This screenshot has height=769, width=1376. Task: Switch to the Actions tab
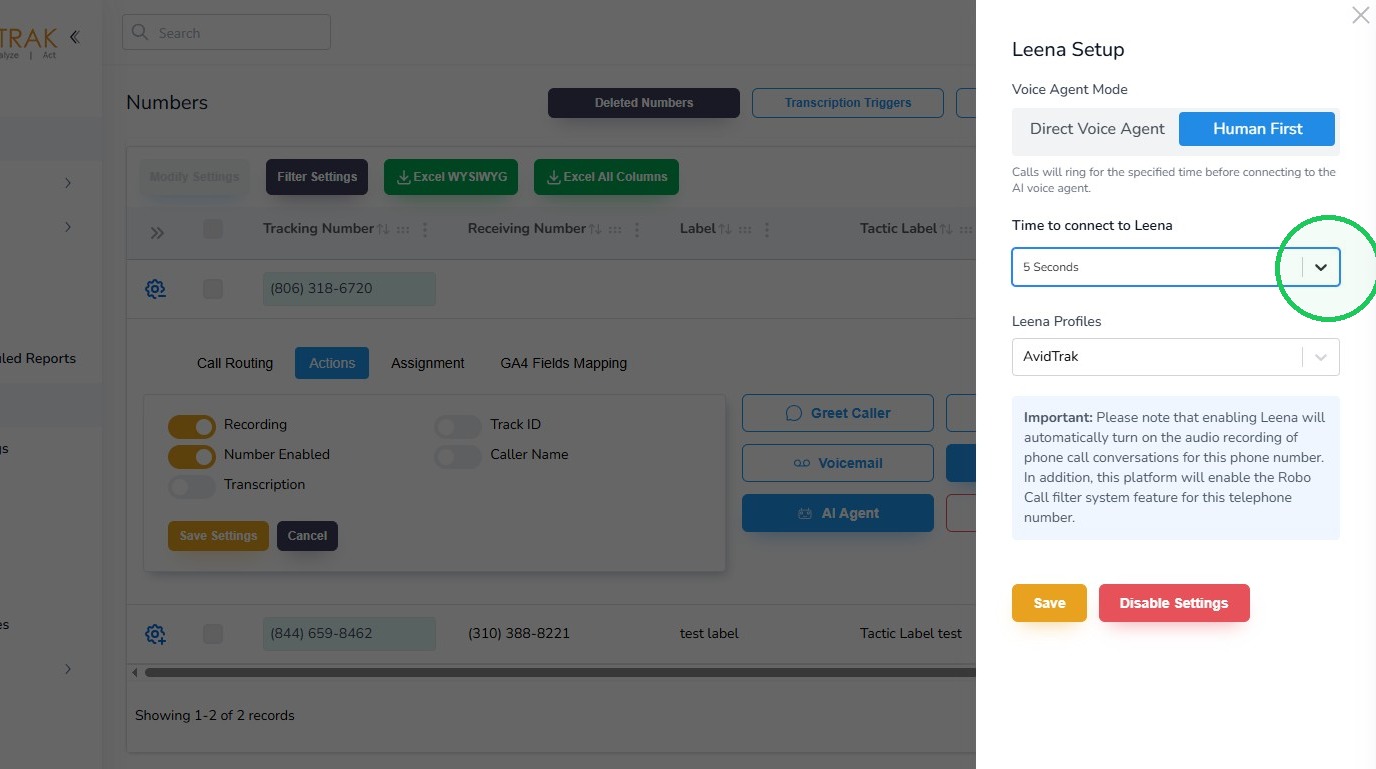click(x=332, y=363)
